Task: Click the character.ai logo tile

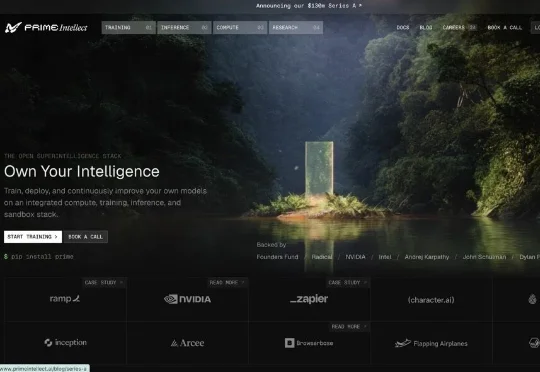Action: click(431, 300)
